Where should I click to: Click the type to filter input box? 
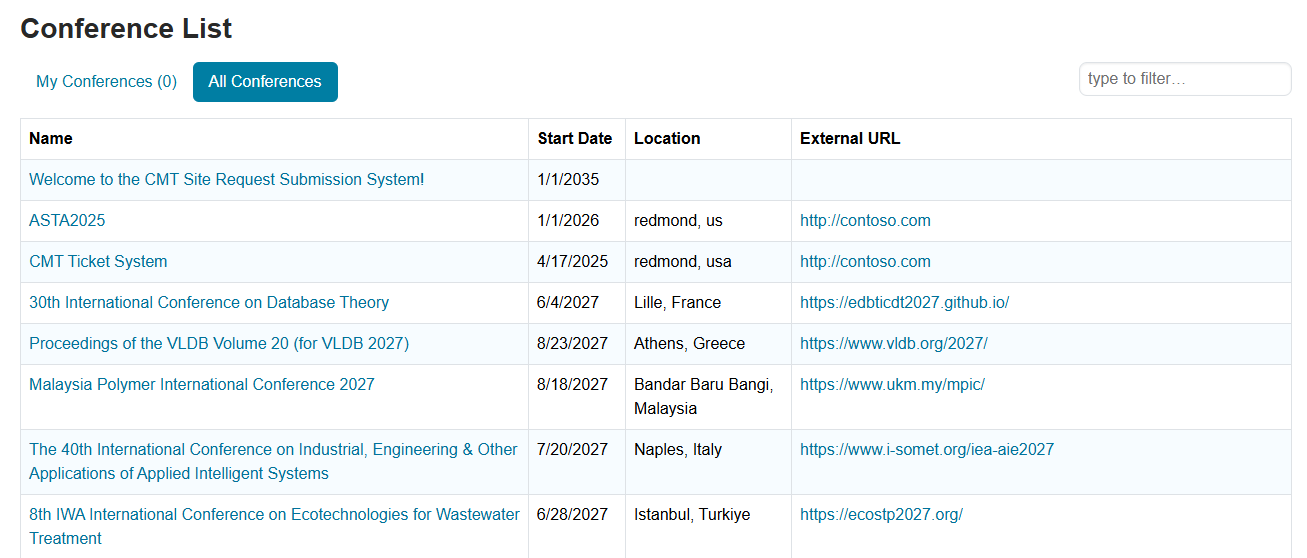coord(1184,79)
